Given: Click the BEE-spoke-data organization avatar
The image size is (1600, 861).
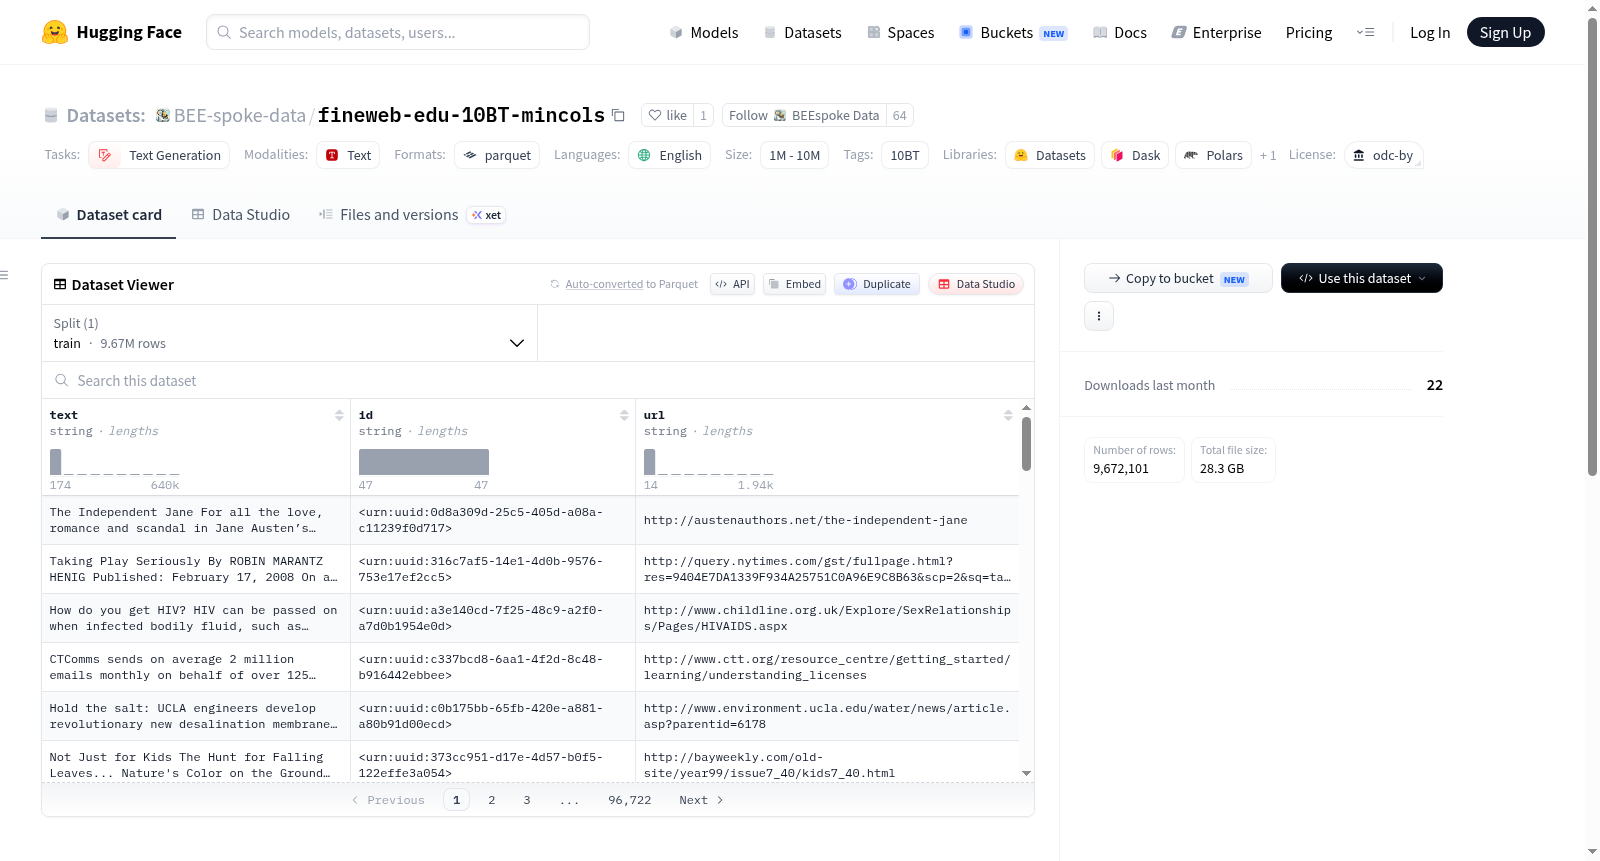Looking at the screenshot, I should [x=163, y=116].
